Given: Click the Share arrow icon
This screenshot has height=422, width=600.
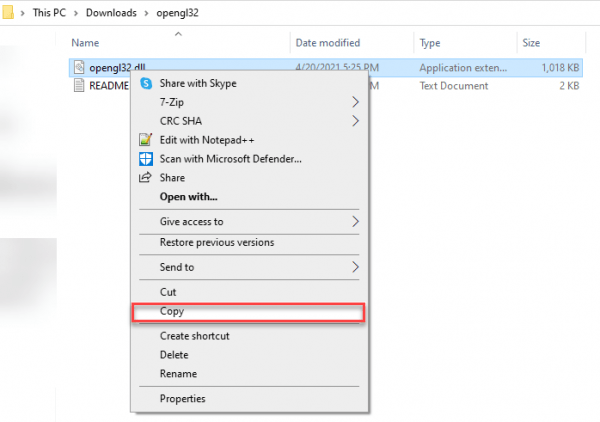Looking at the screenshot, I should [x=146, y=178].
